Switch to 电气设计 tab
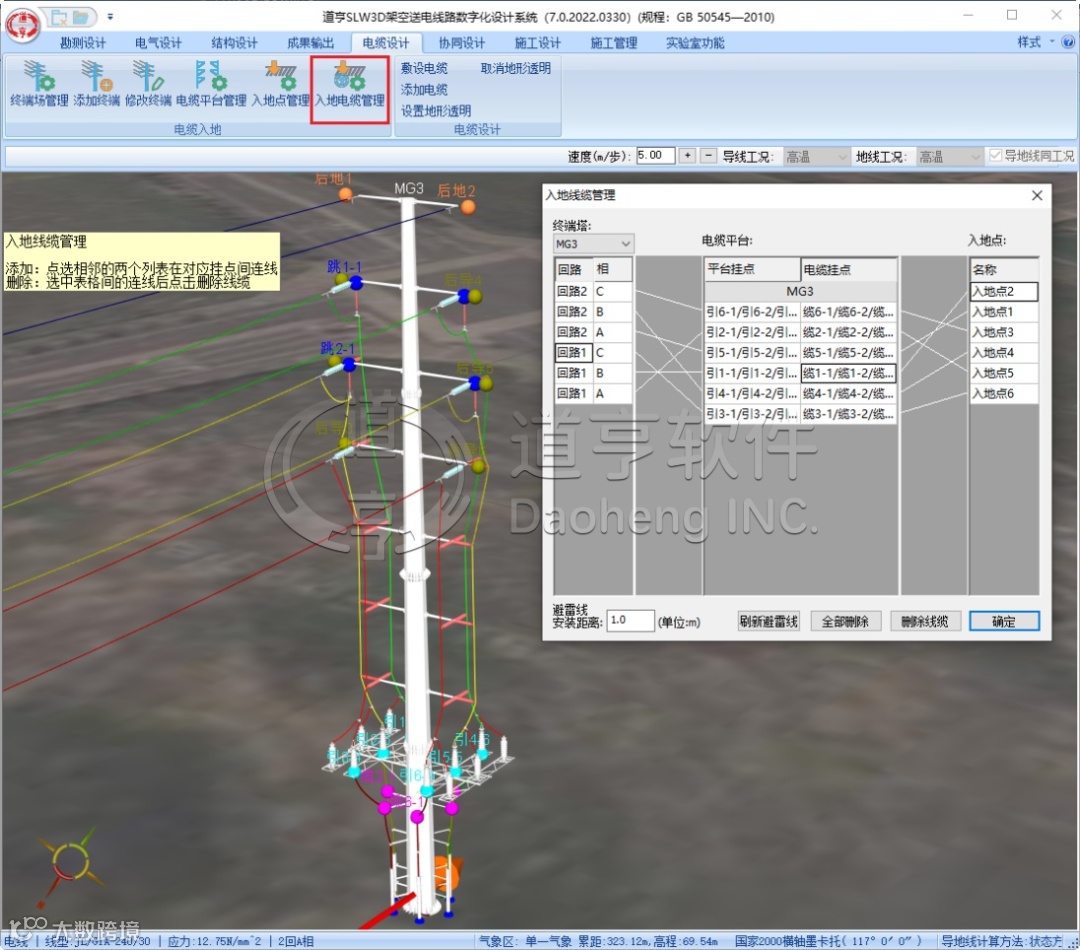Image resolution: width=1080 pixels, height=950 pixels. click(158, 43)
